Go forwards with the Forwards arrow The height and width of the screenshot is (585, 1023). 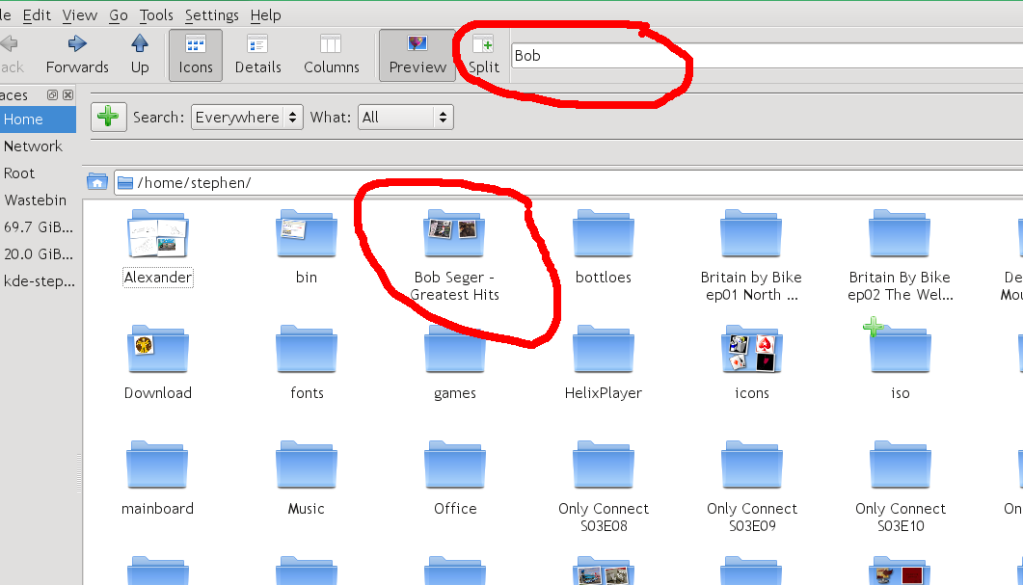tap(77, 55)
